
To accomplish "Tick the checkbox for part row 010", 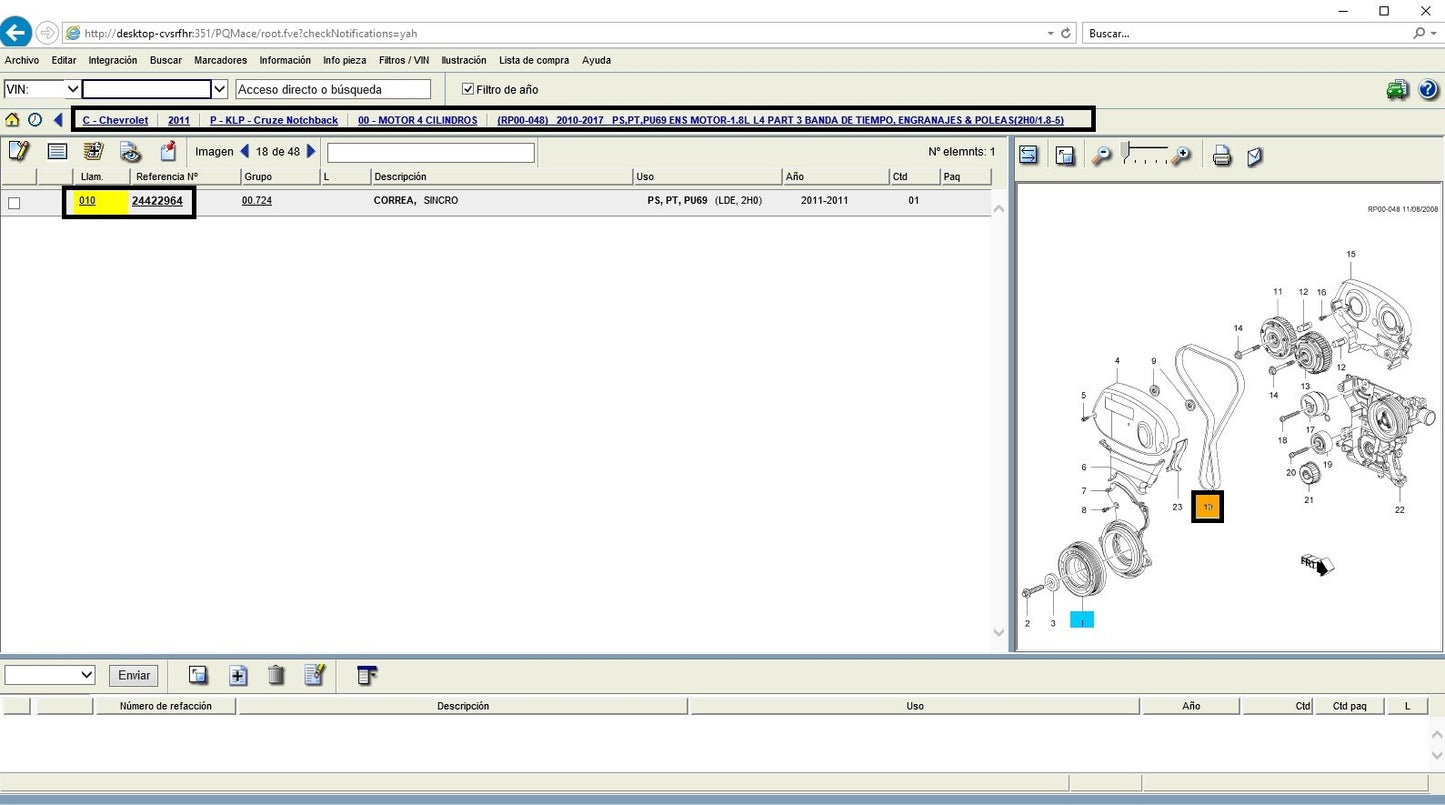I will point(14,203).
